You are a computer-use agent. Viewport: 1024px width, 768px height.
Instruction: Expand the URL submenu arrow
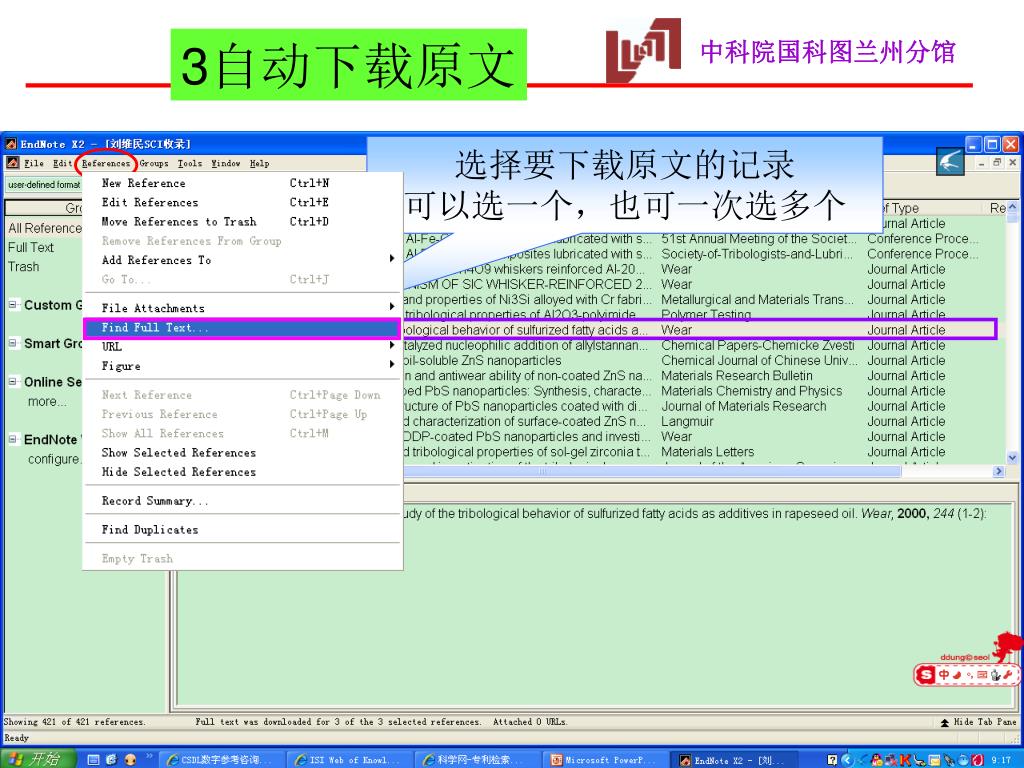(392, 345)
